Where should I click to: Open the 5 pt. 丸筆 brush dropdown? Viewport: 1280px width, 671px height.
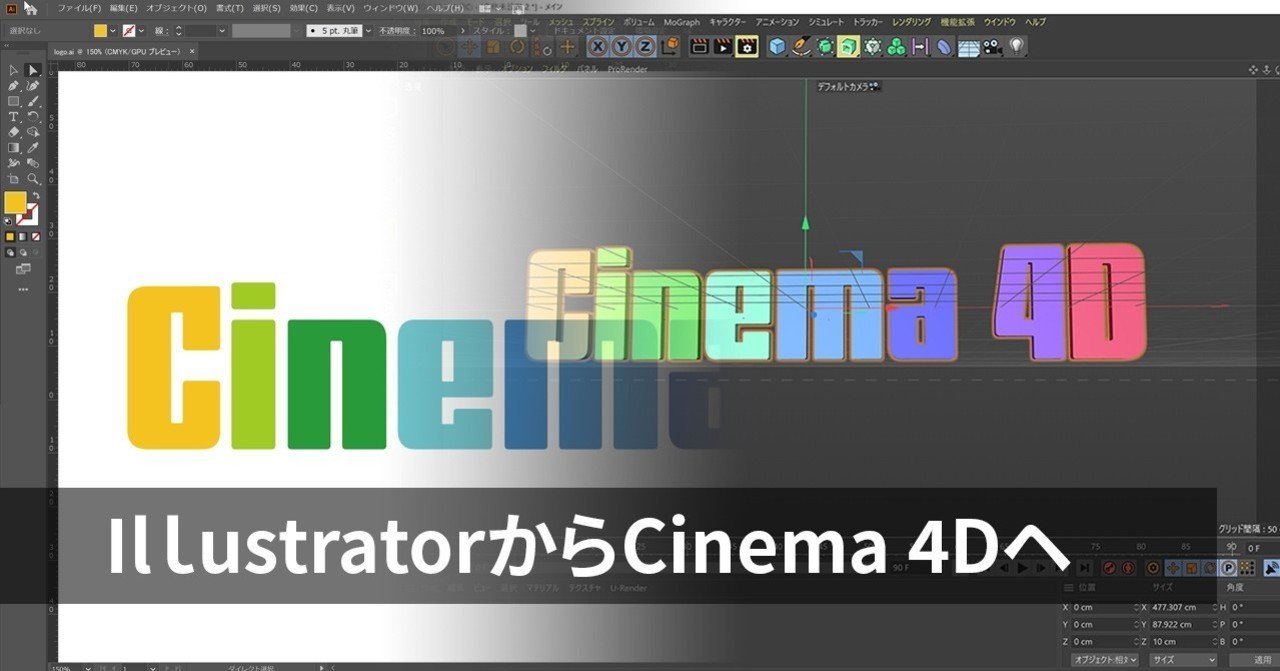coord(369,31)
